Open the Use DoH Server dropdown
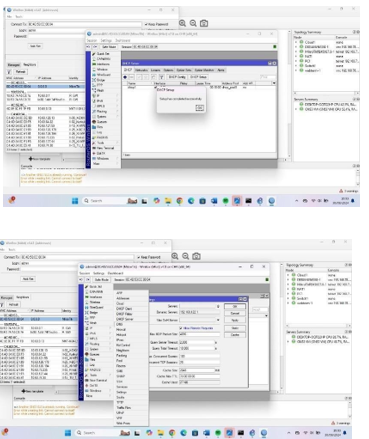Image resolution: width=369 pixels, height=439 pixels. pyautogui.click(x=218, y=320)
